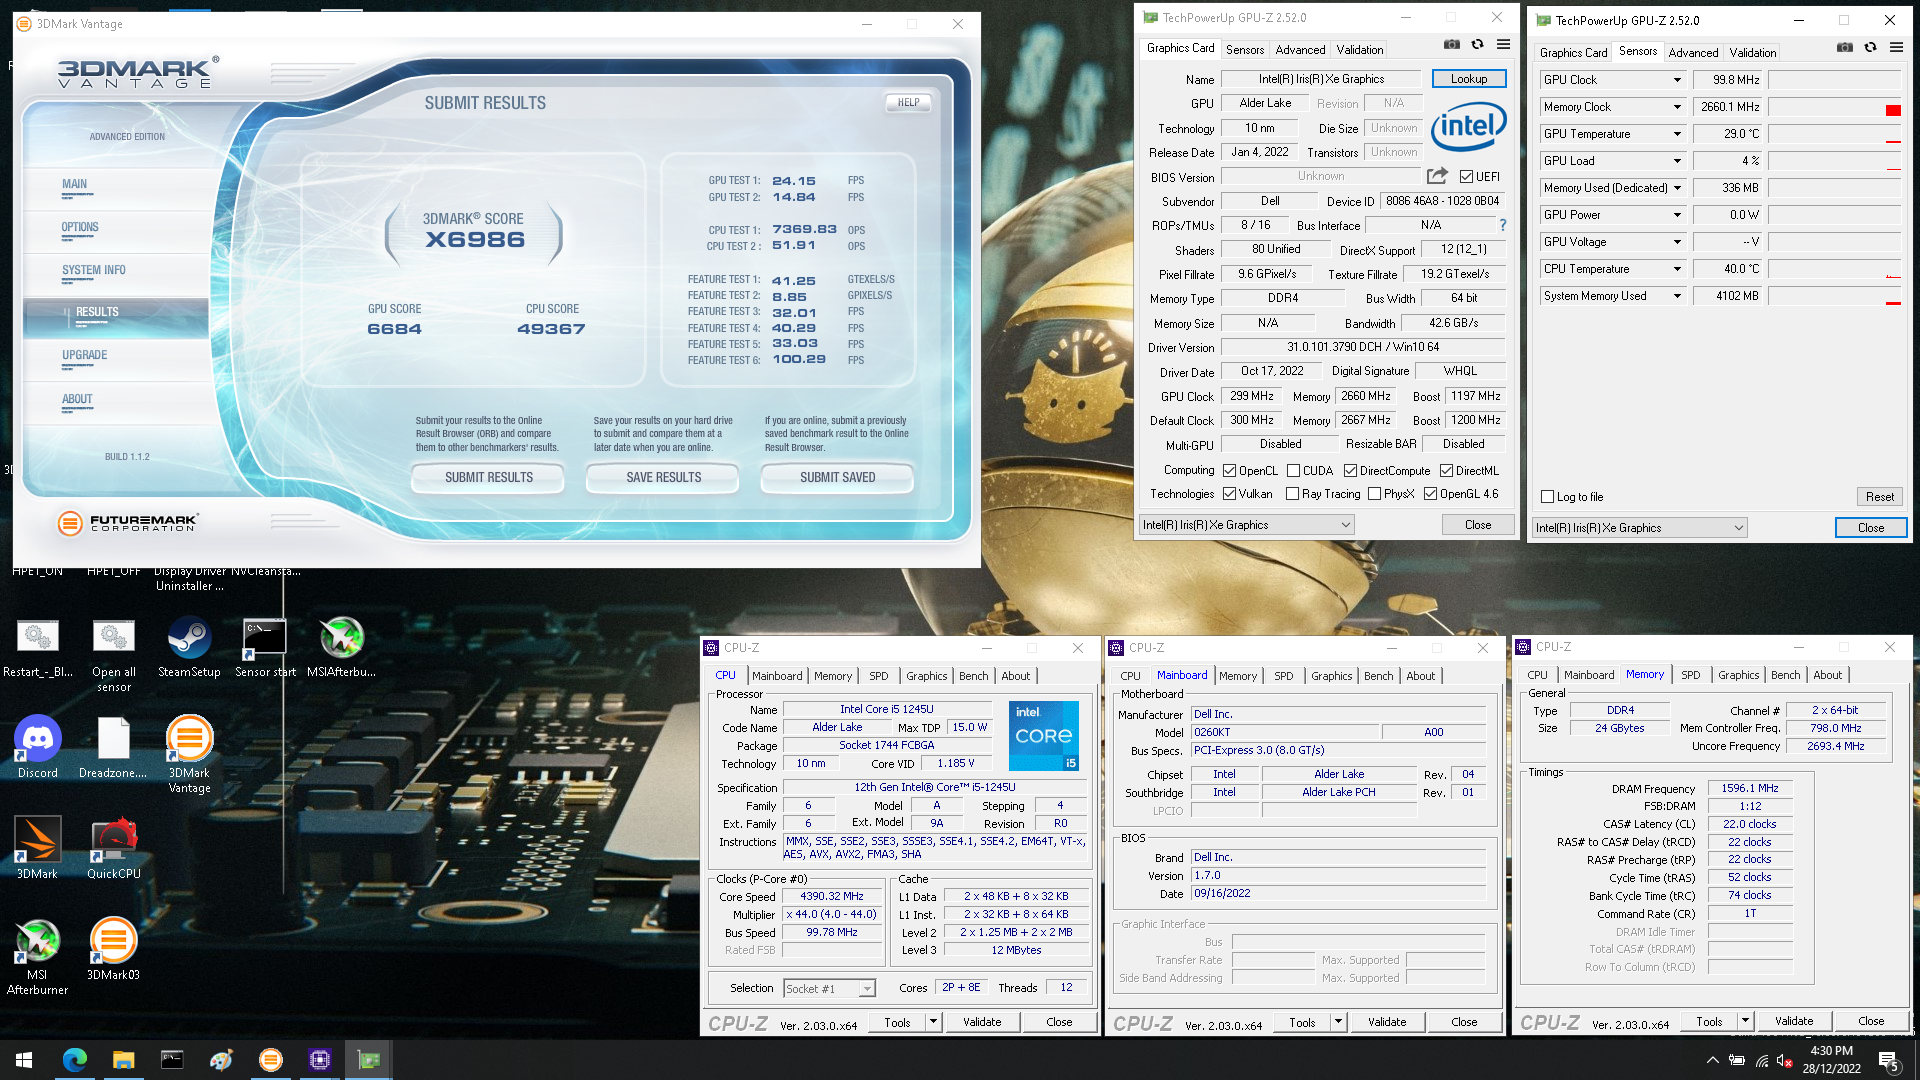Open GPU selector dropdown in Sensors GPU-Z

point(1639,528)
